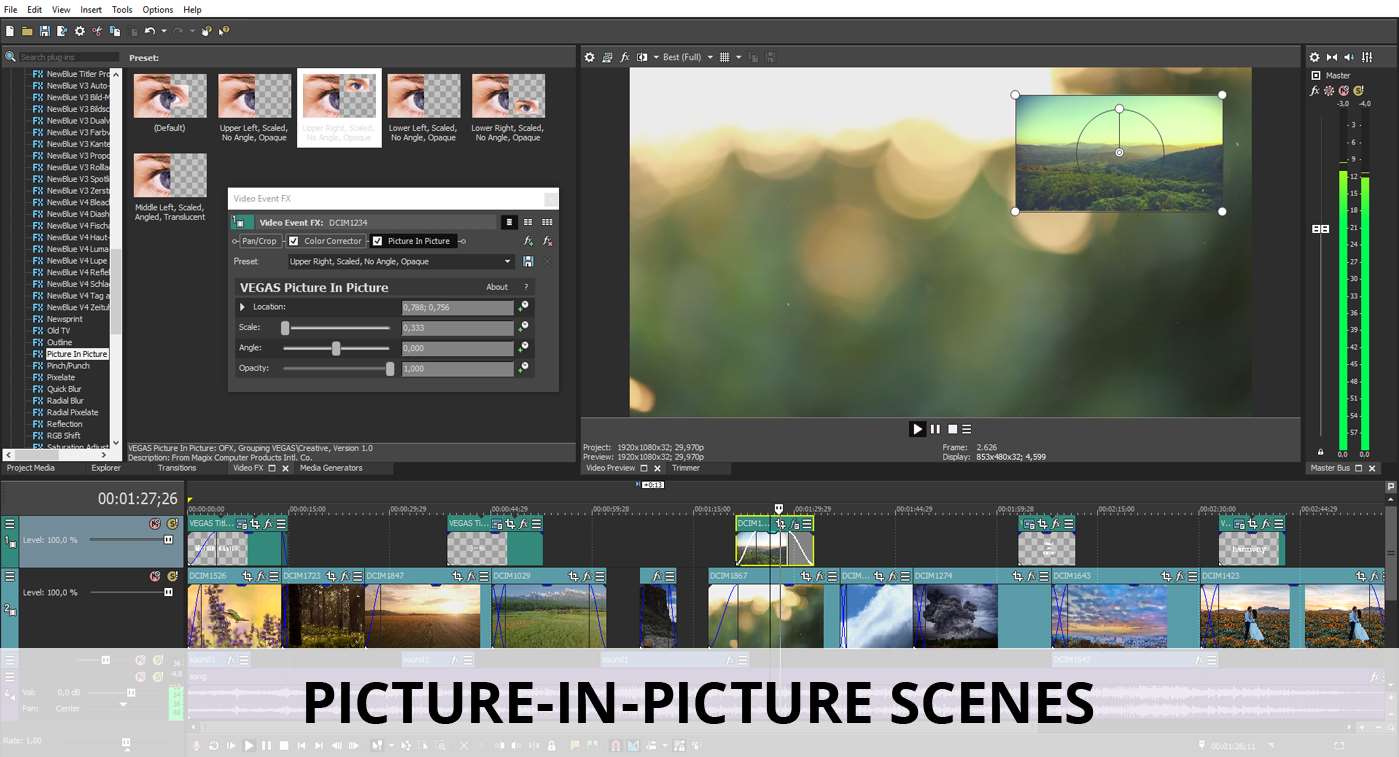Open the split screen view dropdown arrow

pos(655,57)
